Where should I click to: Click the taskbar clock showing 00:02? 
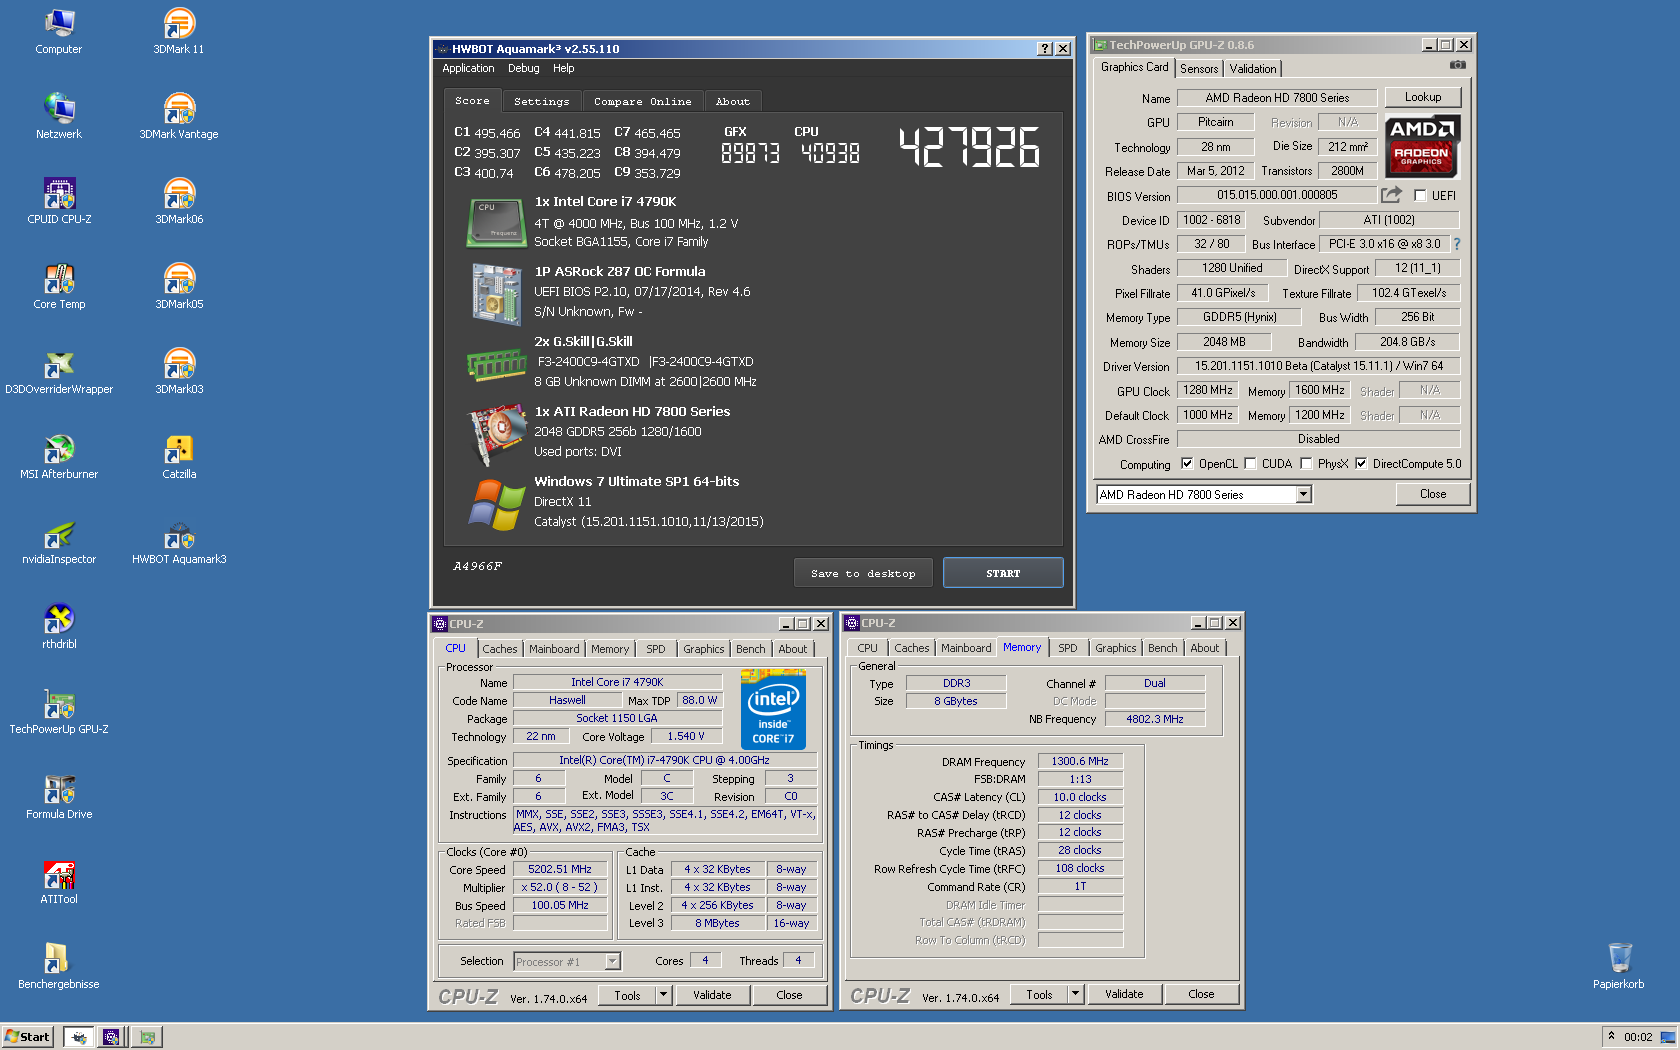coord(1638,1037)
